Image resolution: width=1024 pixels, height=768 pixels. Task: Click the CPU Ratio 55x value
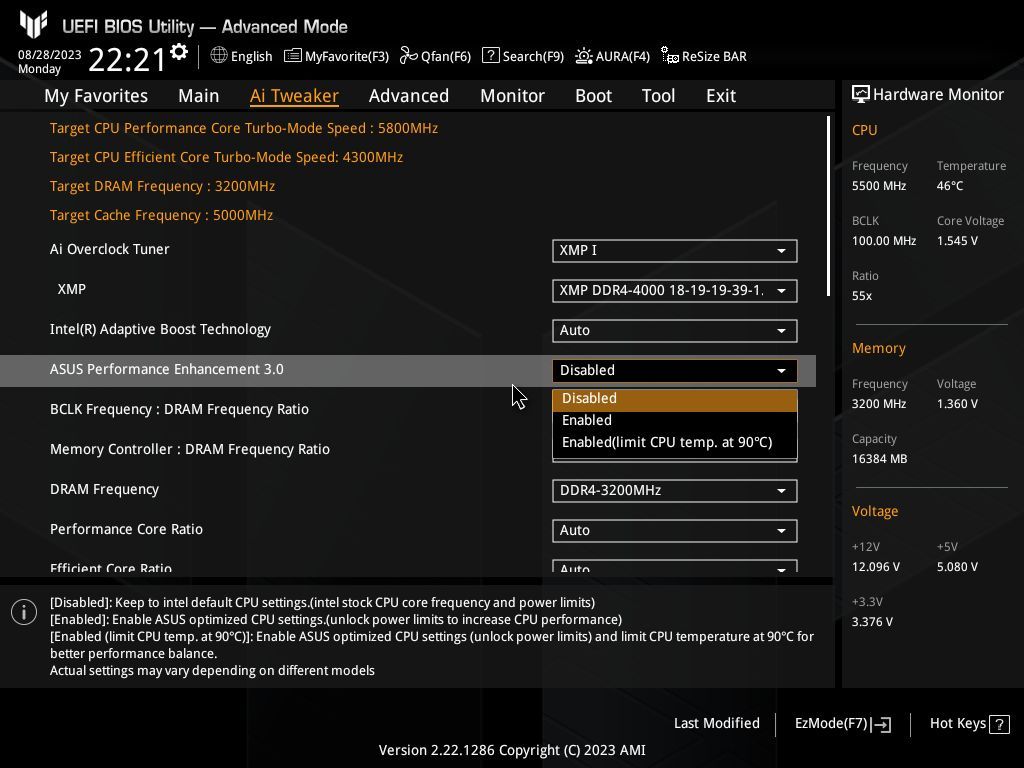point(861,296)
